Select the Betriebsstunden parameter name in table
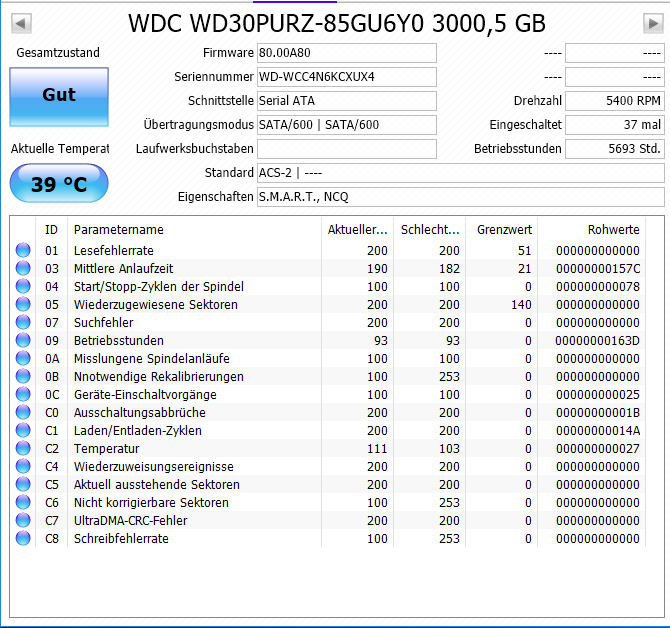 pos(119,340)
